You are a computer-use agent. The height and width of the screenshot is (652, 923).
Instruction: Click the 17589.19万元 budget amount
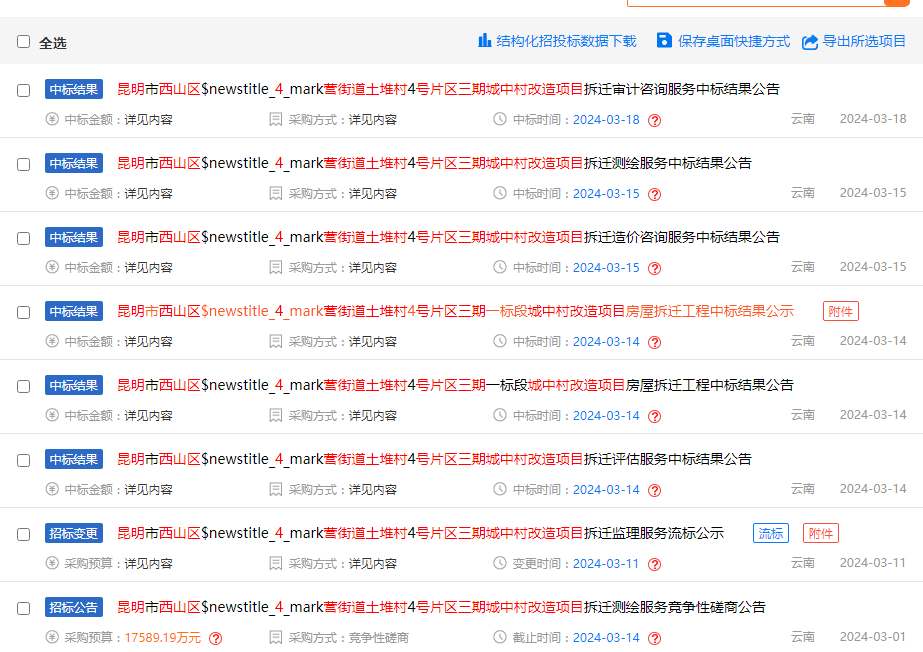(x=162, y=638)
